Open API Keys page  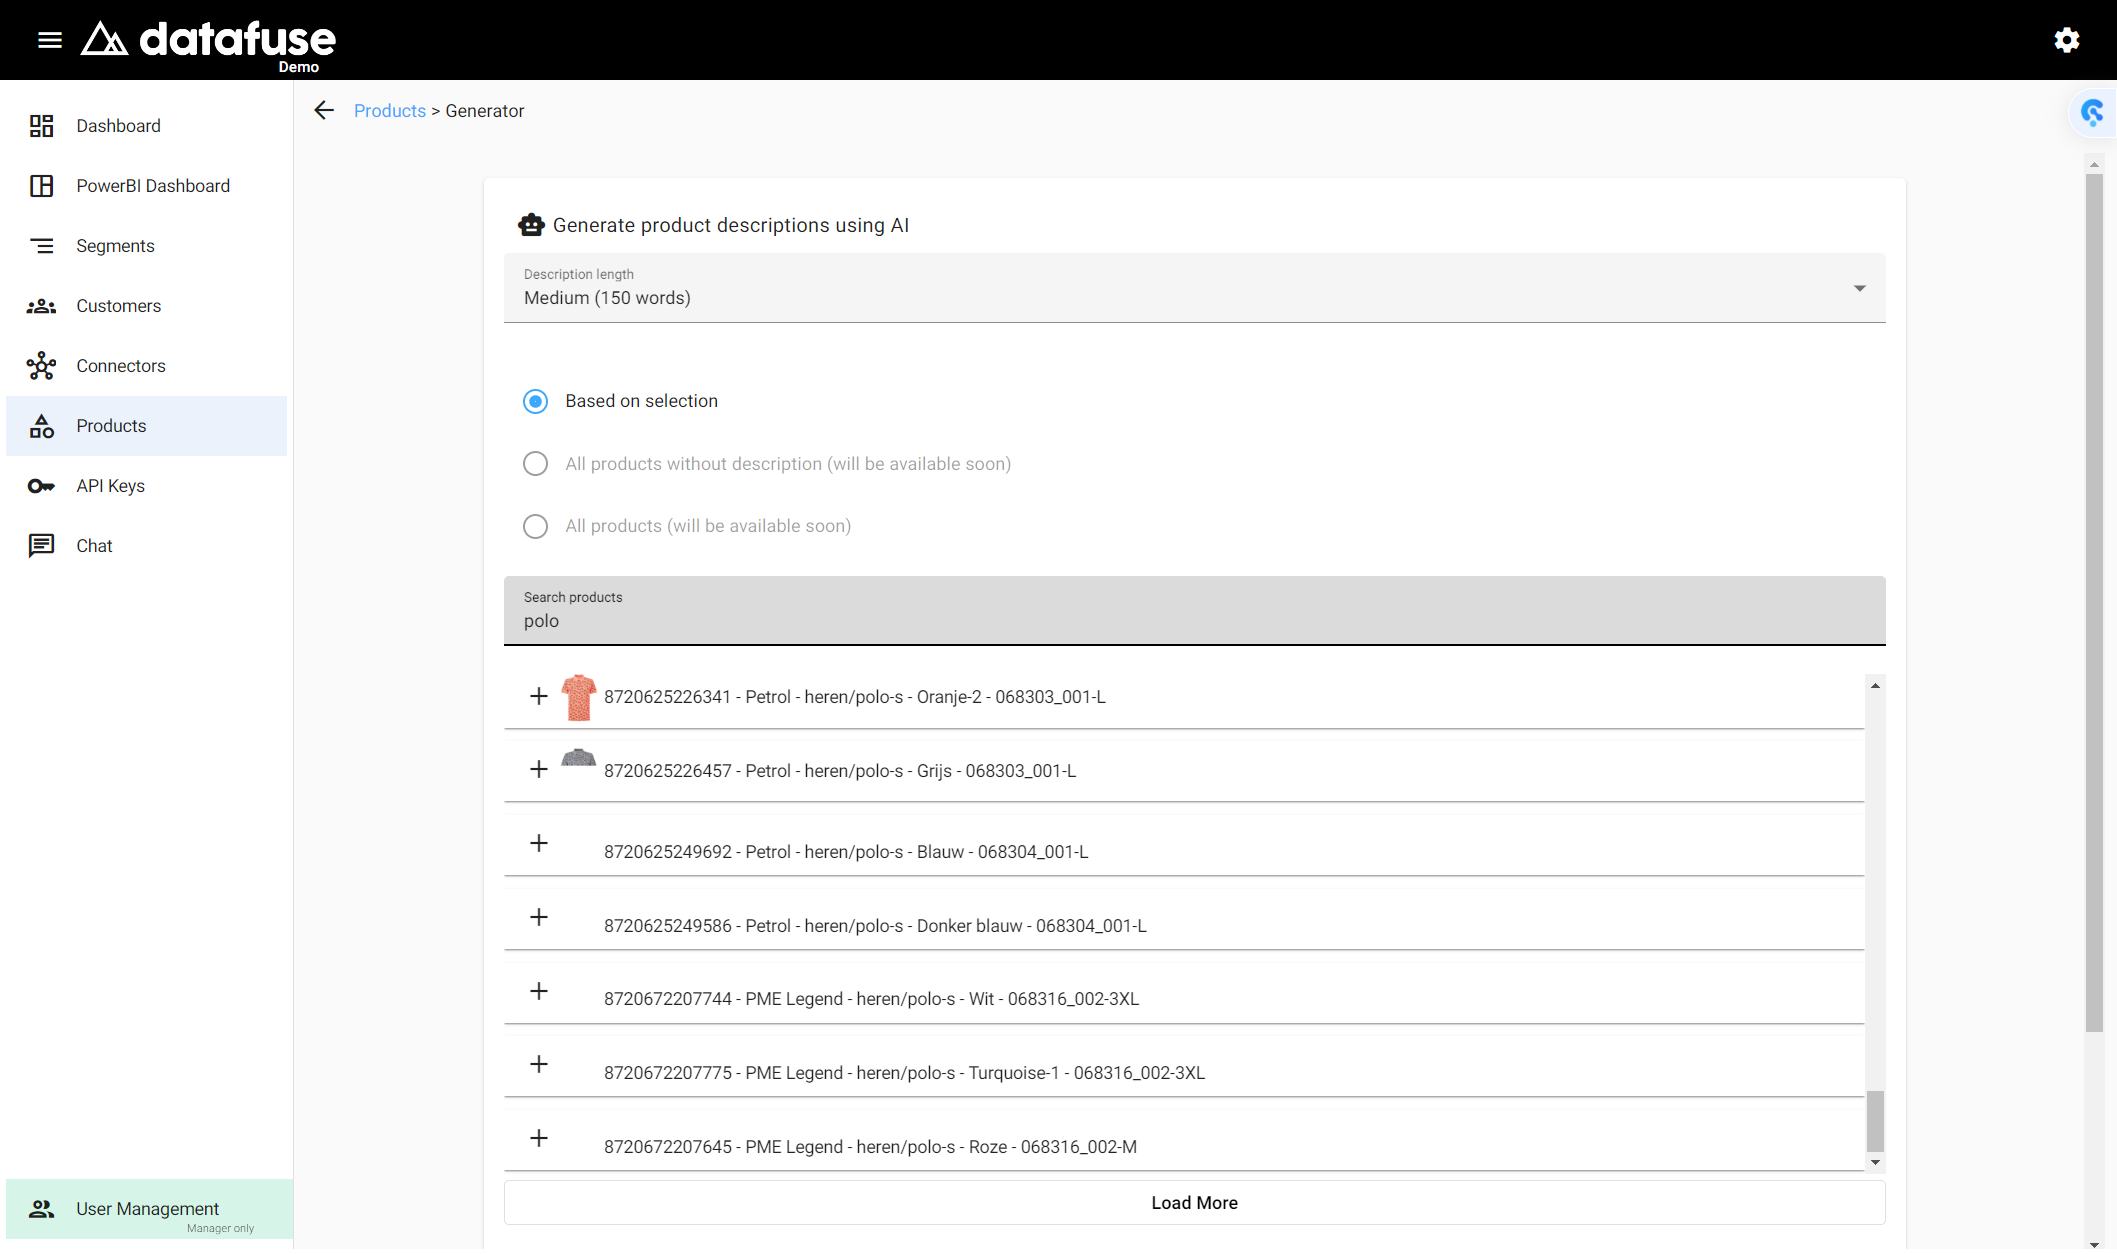pos(146,486)
